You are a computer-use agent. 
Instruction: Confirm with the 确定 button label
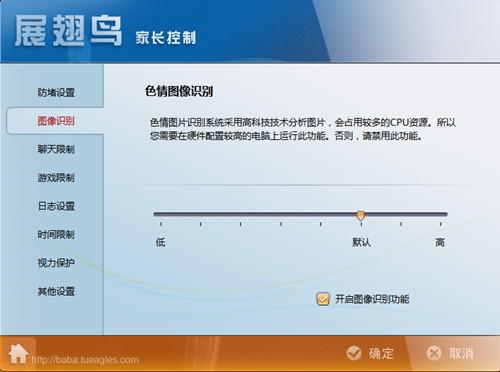(x=381, y=353)
